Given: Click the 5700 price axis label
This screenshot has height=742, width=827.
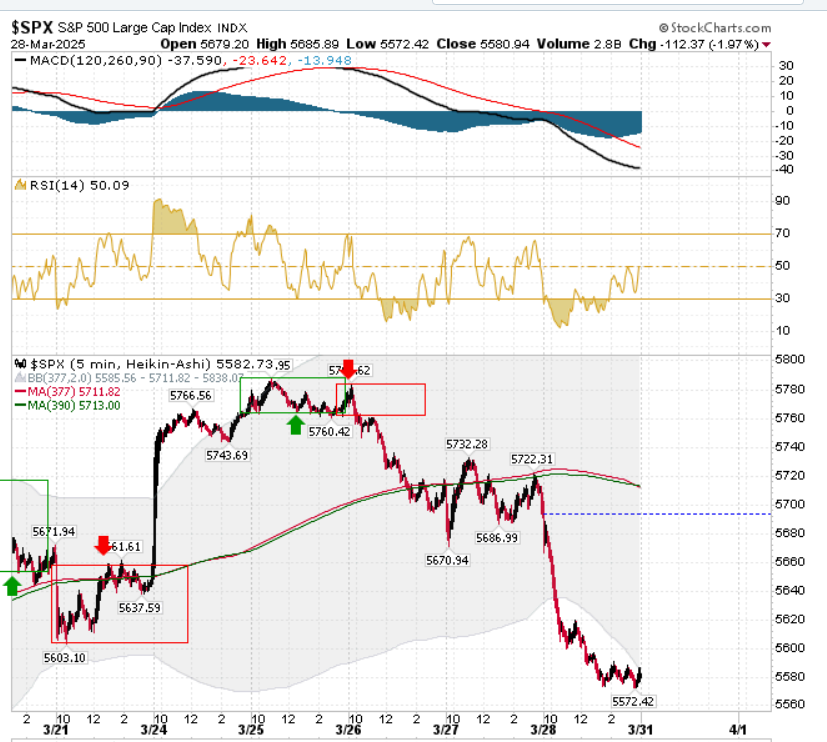Looking at the screenshot, I should click(x=790, y=504).
